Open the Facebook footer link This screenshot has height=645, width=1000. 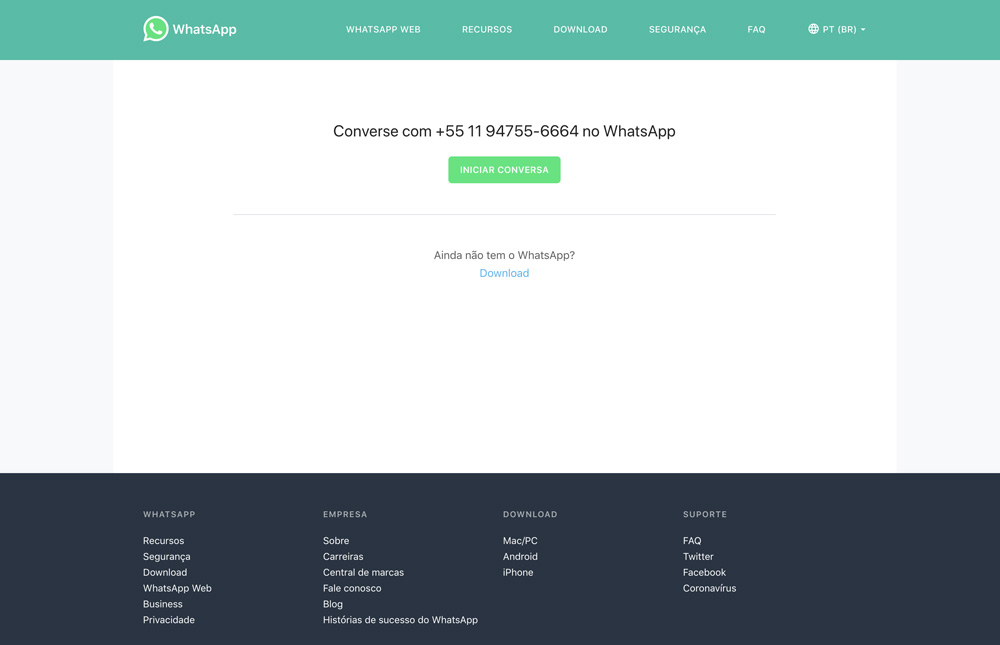tap(704, 572)
